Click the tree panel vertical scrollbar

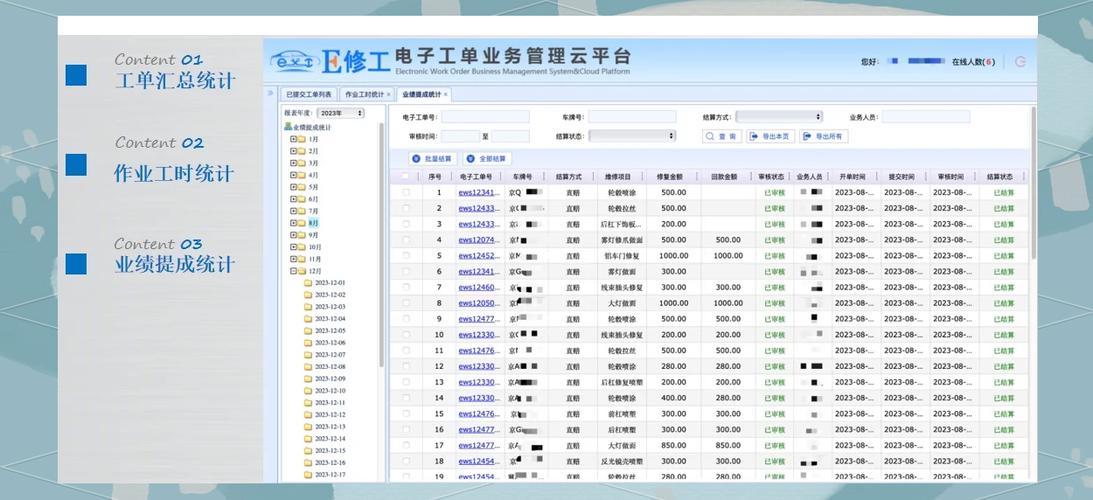(381, 244)
